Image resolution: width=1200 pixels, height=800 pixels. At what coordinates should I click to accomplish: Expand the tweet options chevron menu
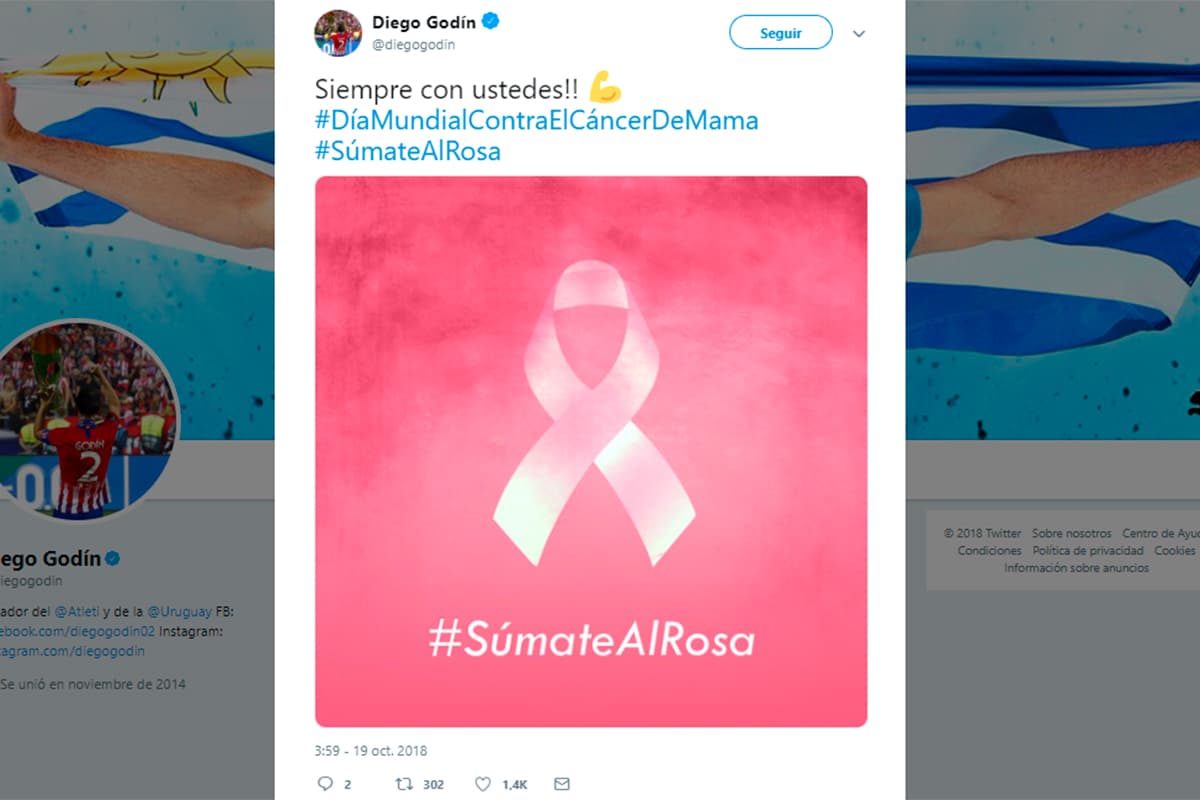tap(858, 34)
